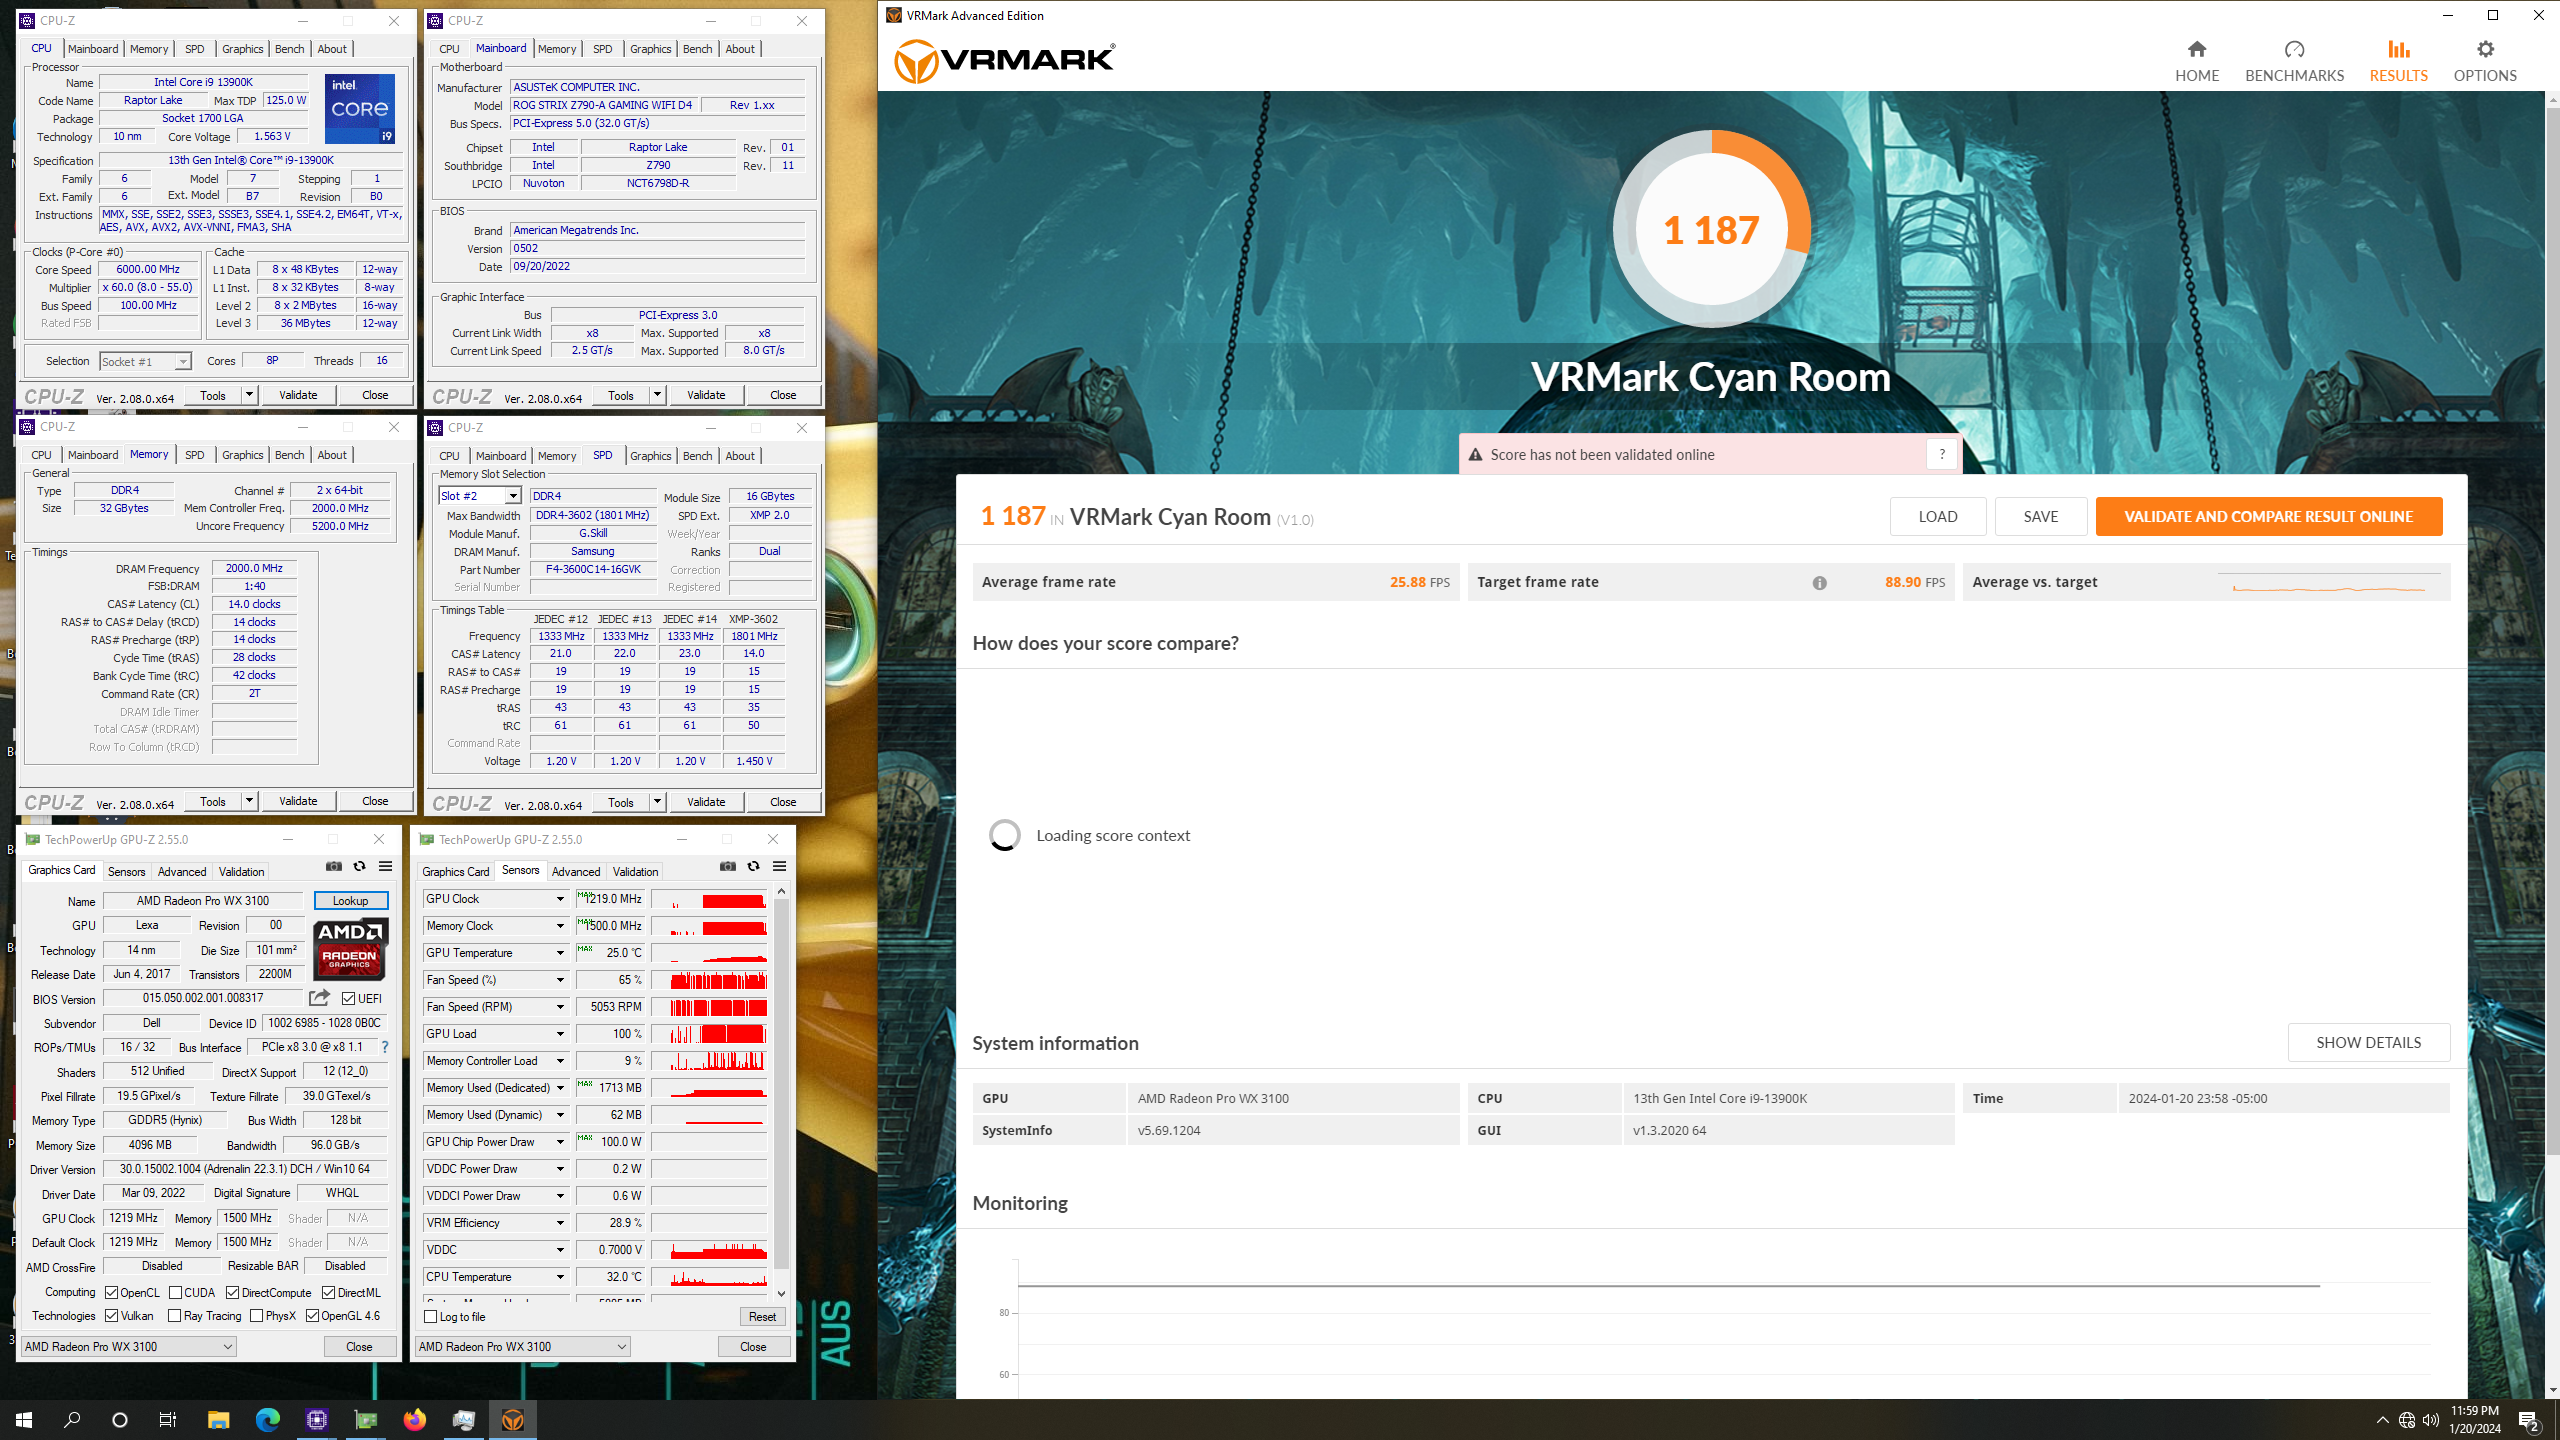Open File Explorer from taskbar
The height and width of the screenshot is (1440, 2560).
click(x=218, y=1419)
